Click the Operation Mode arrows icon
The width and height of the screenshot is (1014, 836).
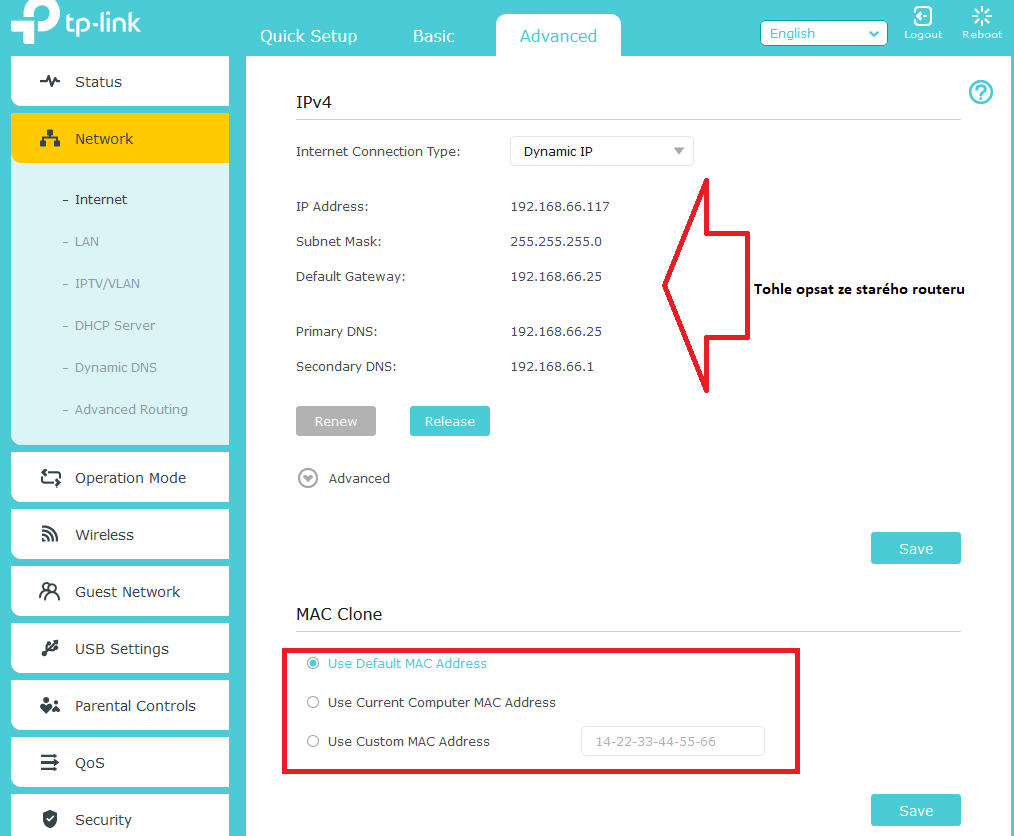50,478
